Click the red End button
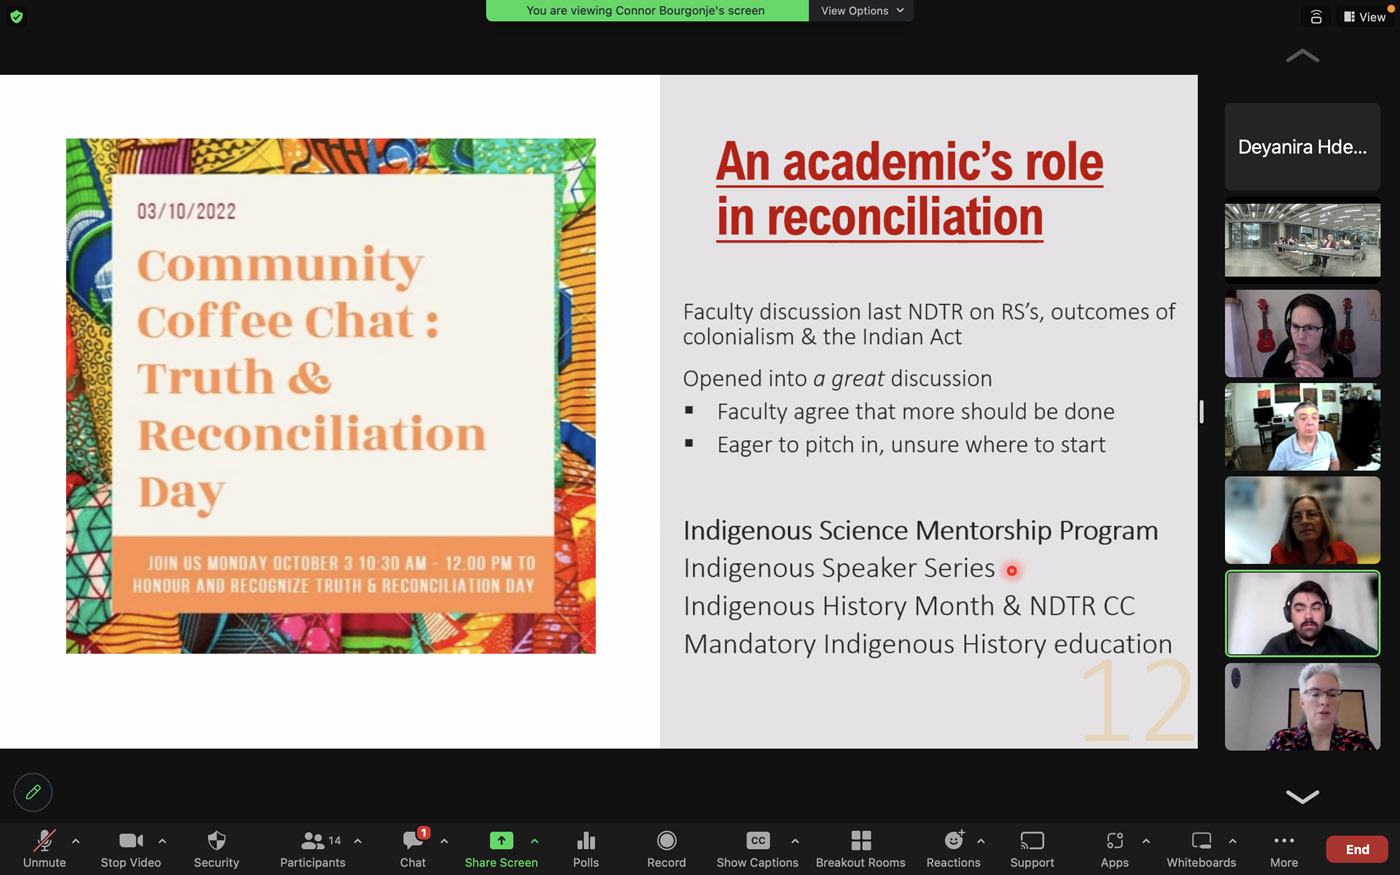1400x875 pixels. pos(1356,849)
